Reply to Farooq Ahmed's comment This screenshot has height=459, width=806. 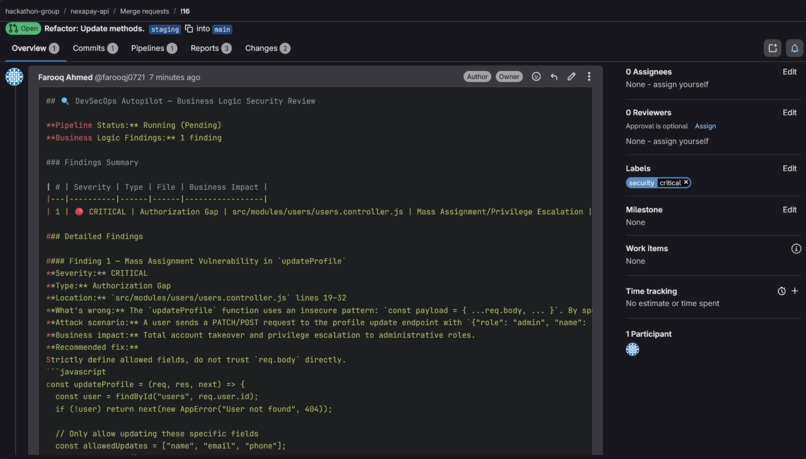point(554,77)
